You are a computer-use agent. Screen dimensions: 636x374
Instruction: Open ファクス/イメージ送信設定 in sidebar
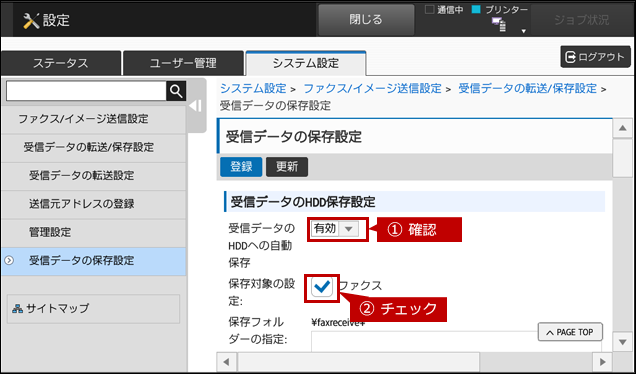[x=94, y=119]
